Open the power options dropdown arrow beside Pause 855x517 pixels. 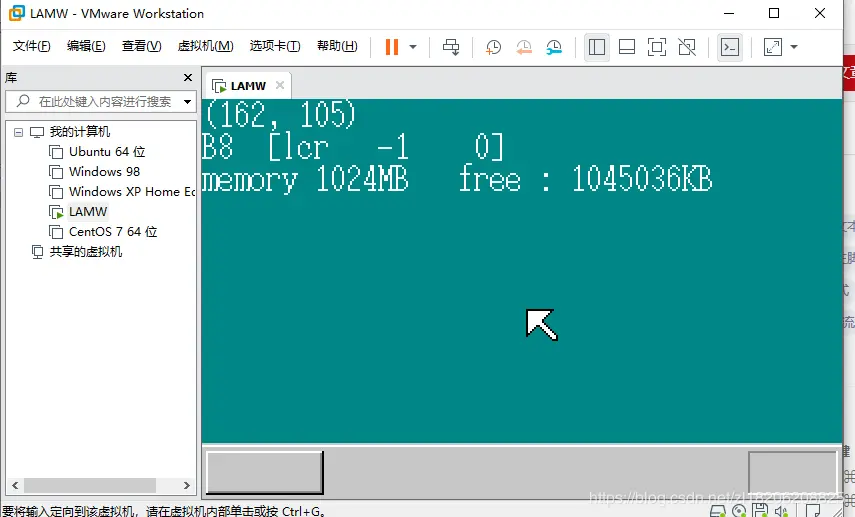pyautogui.click(x=413, y=47)
